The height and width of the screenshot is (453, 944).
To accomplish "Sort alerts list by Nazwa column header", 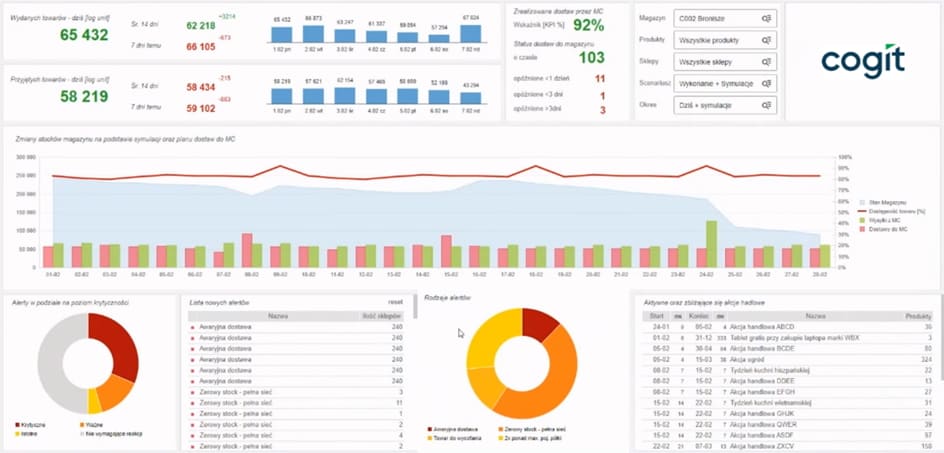I will tap(282, 316).
